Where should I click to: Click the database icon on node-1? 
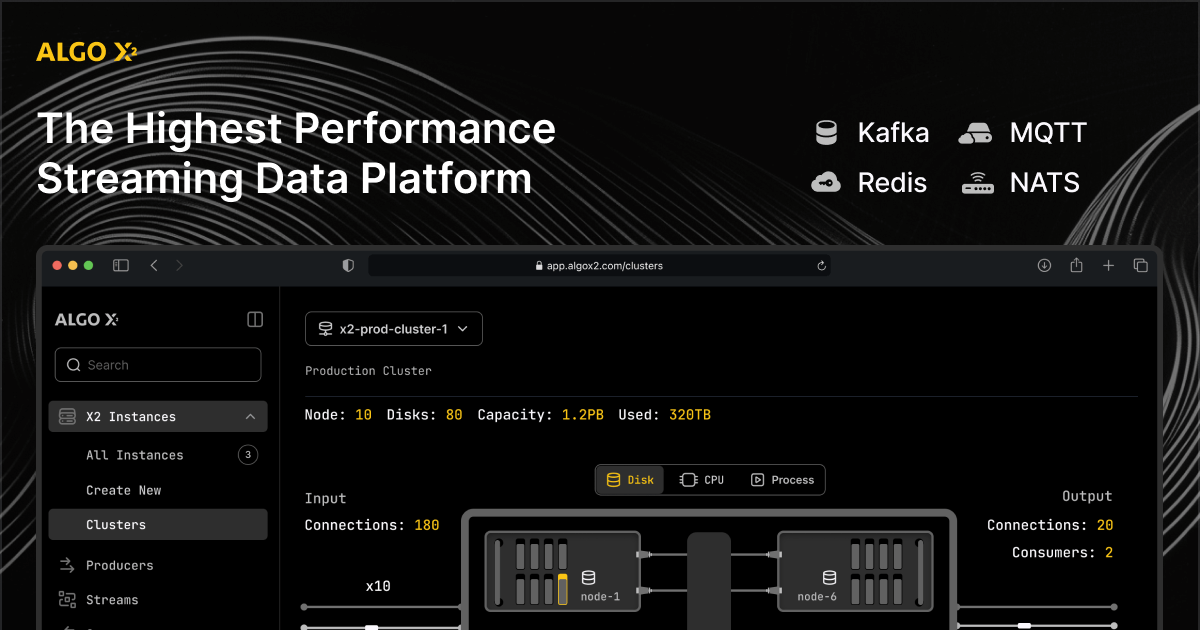click(x=589, y=577)
